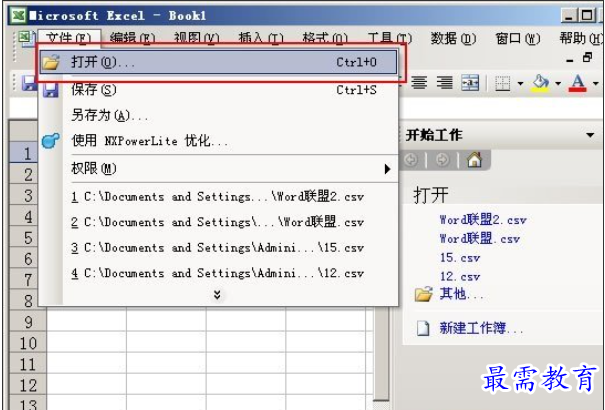Choose 使用 NXPowerLite 优化...
Screen dimensions: 605x410
tap(219, 141)
